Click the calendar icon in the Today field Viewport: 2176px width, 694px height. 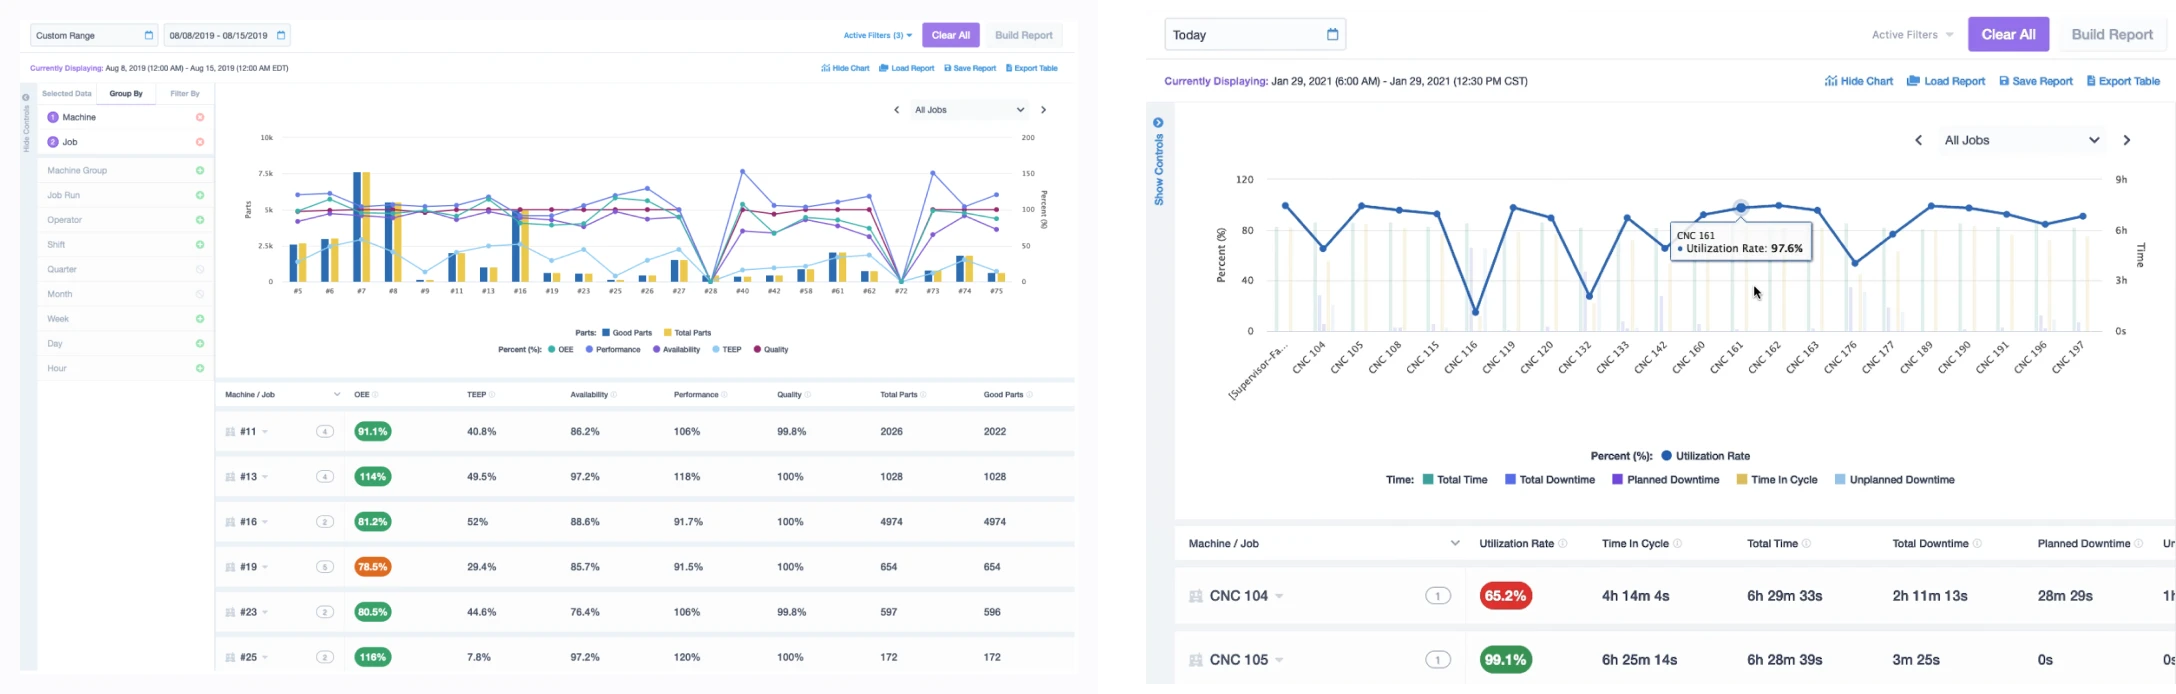[x=1332, y=34]
